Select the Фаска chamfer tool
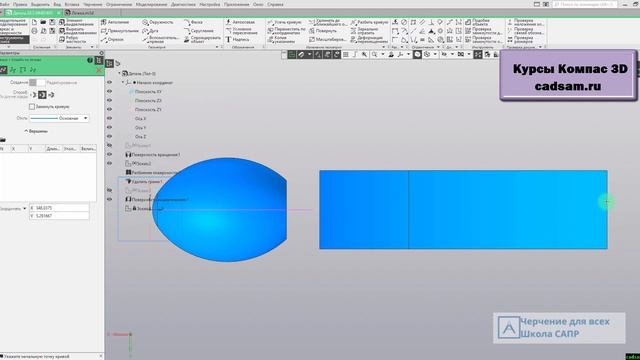640x360 pixels. point(193,22)
